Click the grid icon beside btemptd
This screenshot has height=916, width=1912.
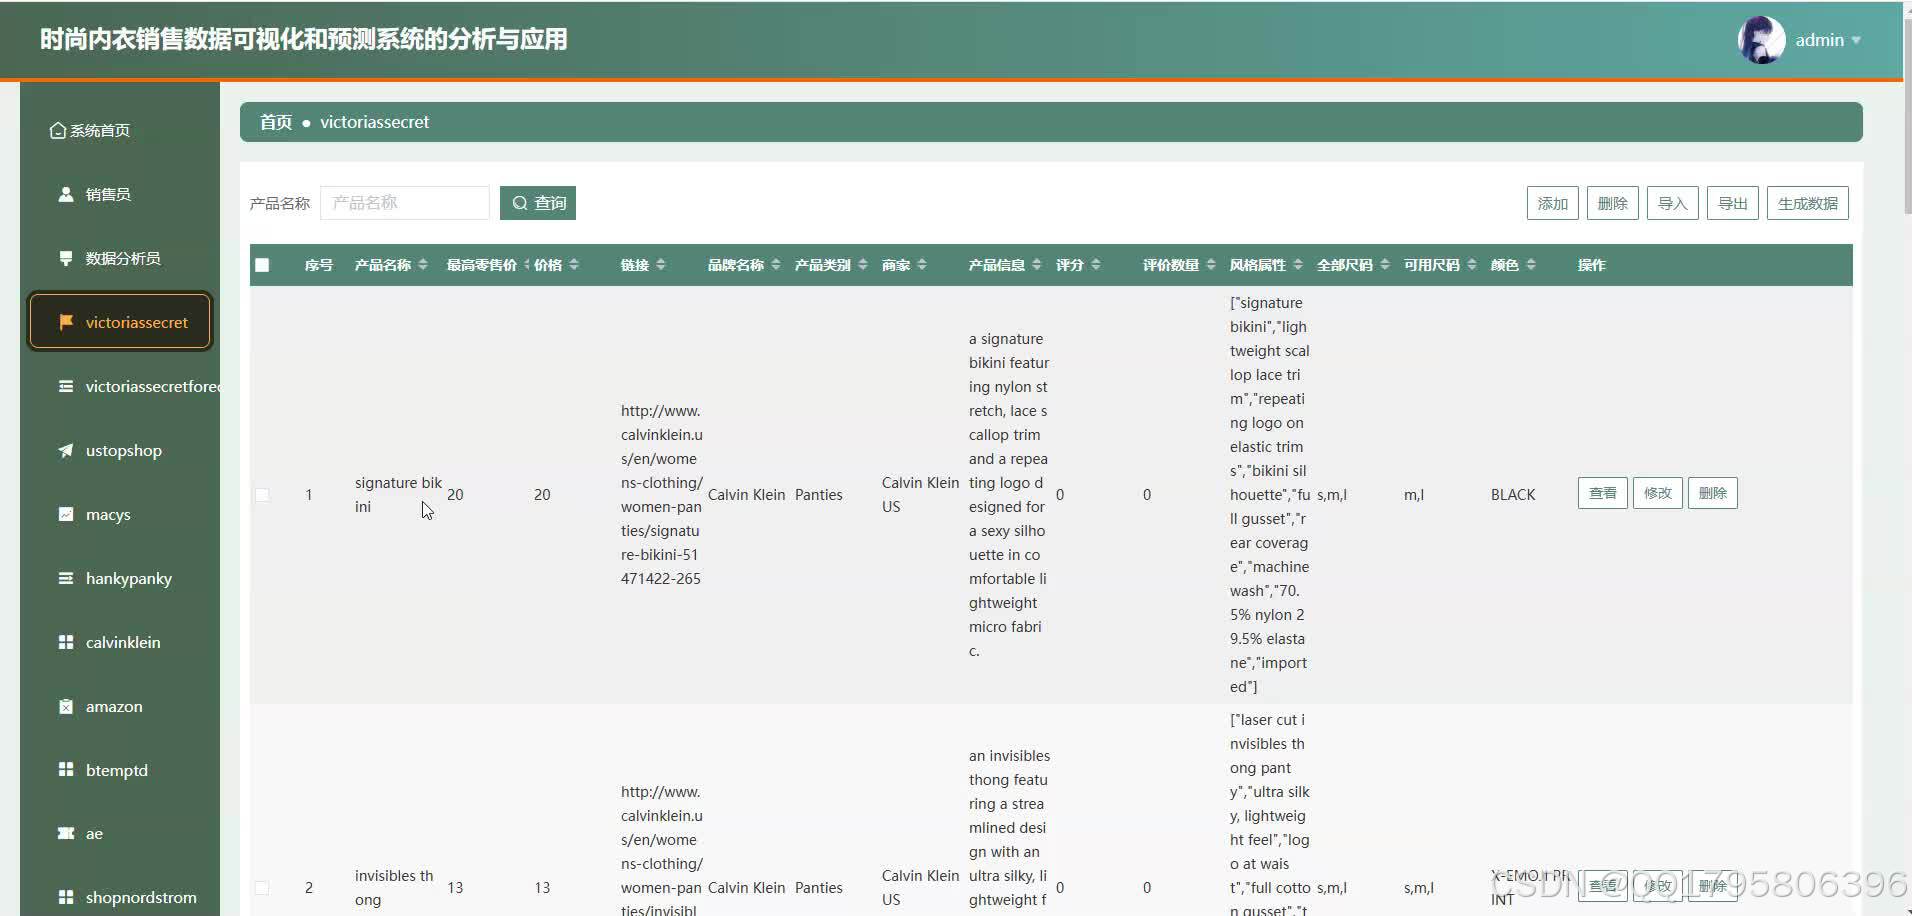click(x=66, y=769)
